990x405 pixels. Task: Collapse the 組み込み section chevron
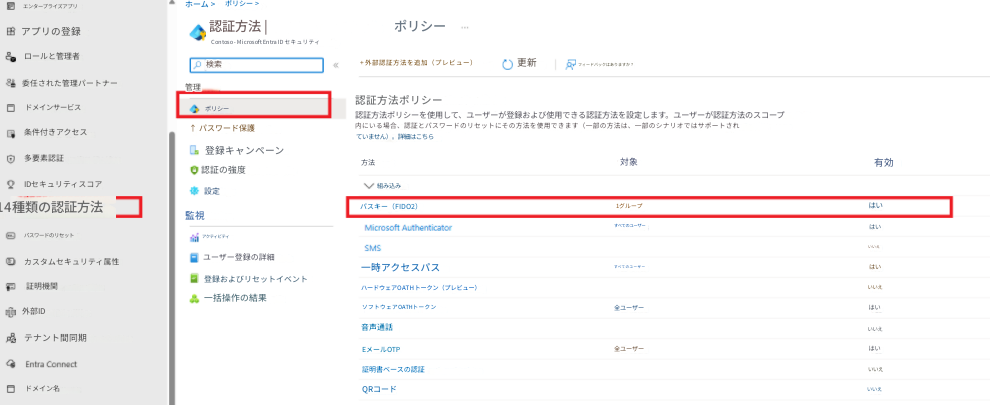click(x=369, y=186)
